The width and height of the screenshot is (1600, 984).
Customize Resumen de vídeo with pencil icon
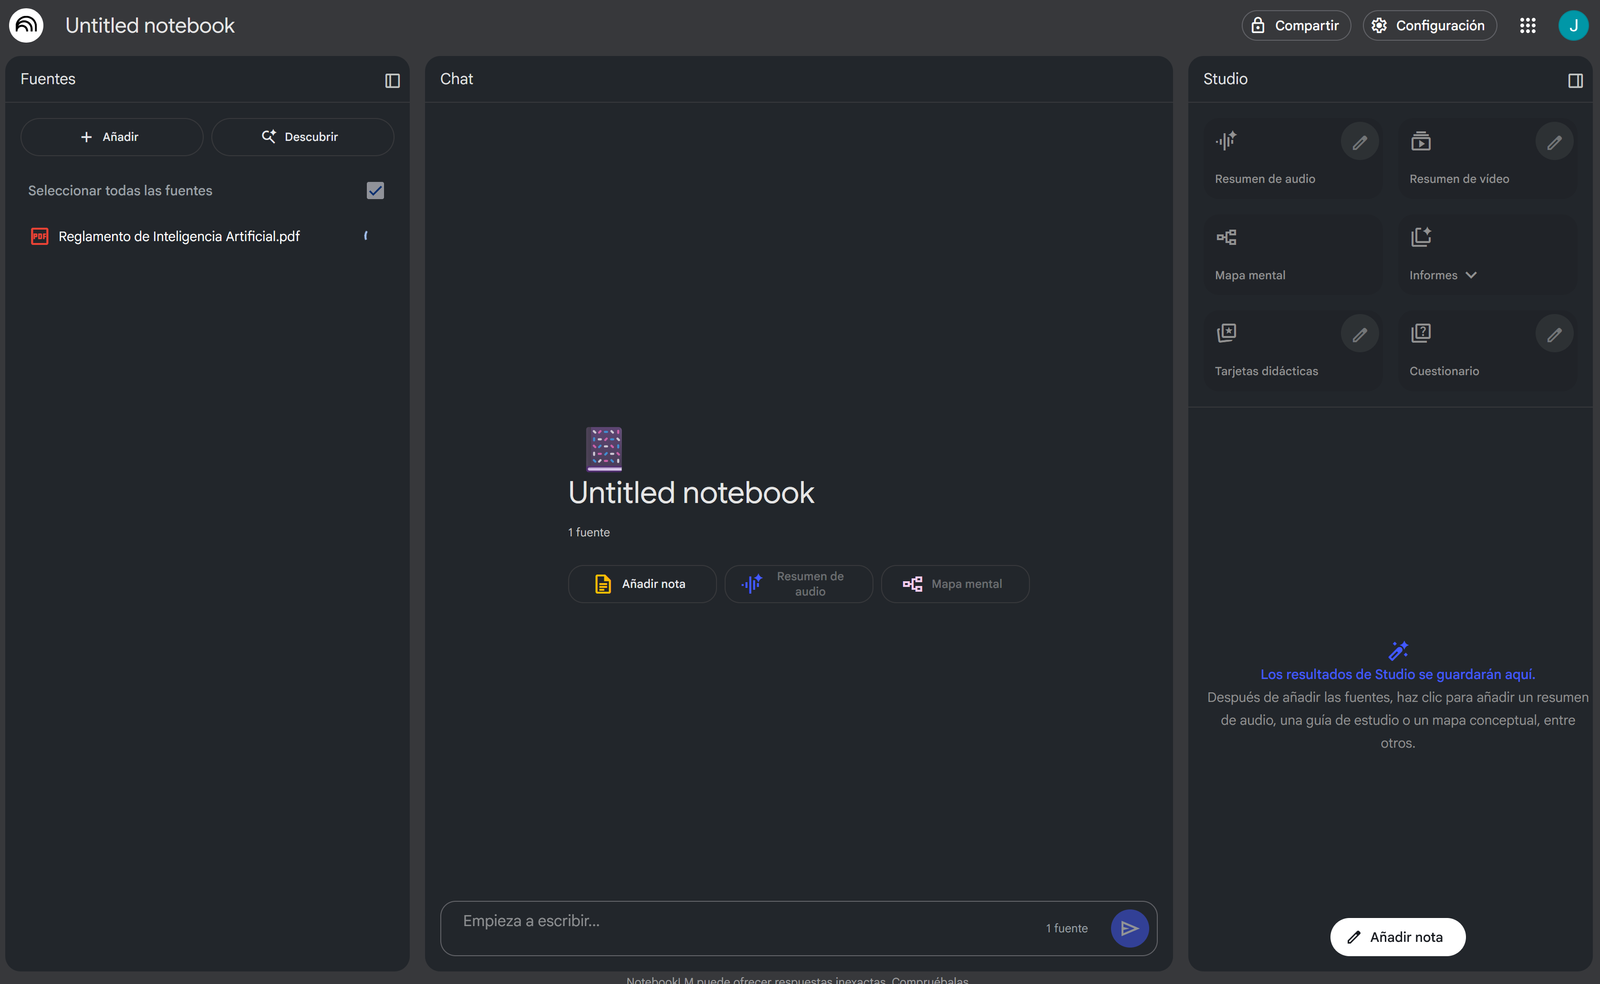pos(1554,142)
